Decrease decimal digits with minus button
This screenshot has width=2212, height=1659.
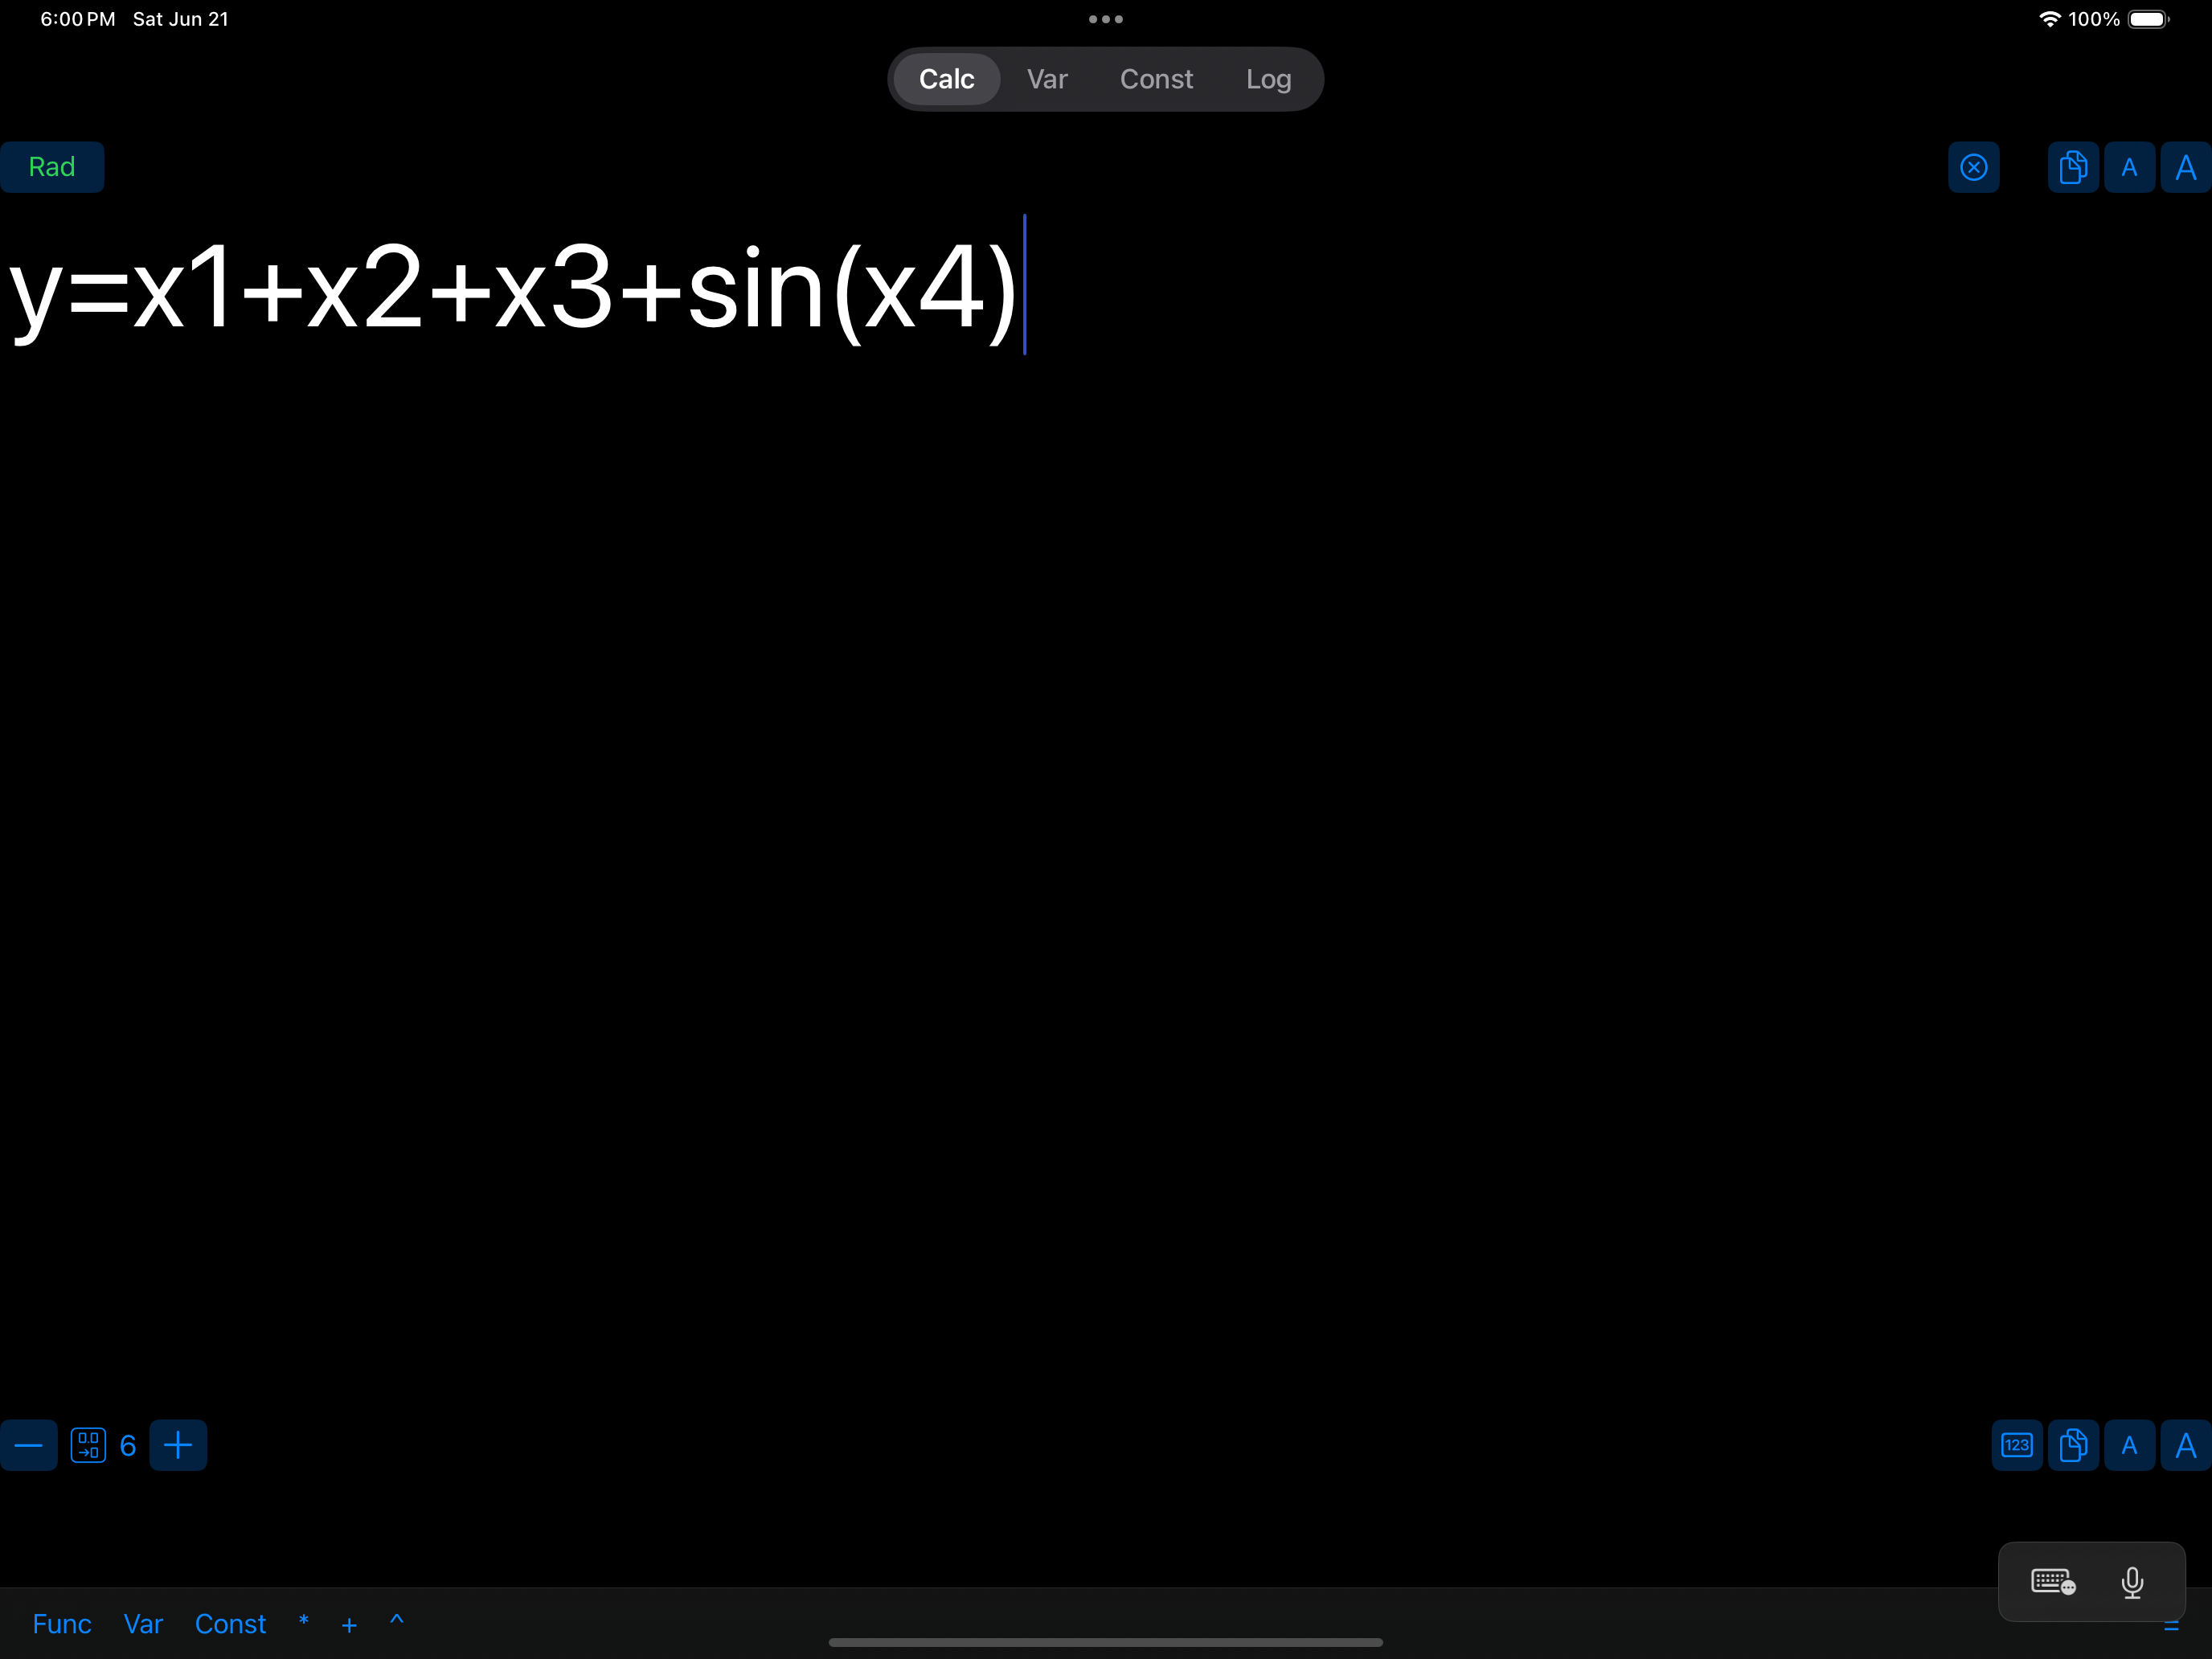pyautogui.click(x=29, y=1445)
